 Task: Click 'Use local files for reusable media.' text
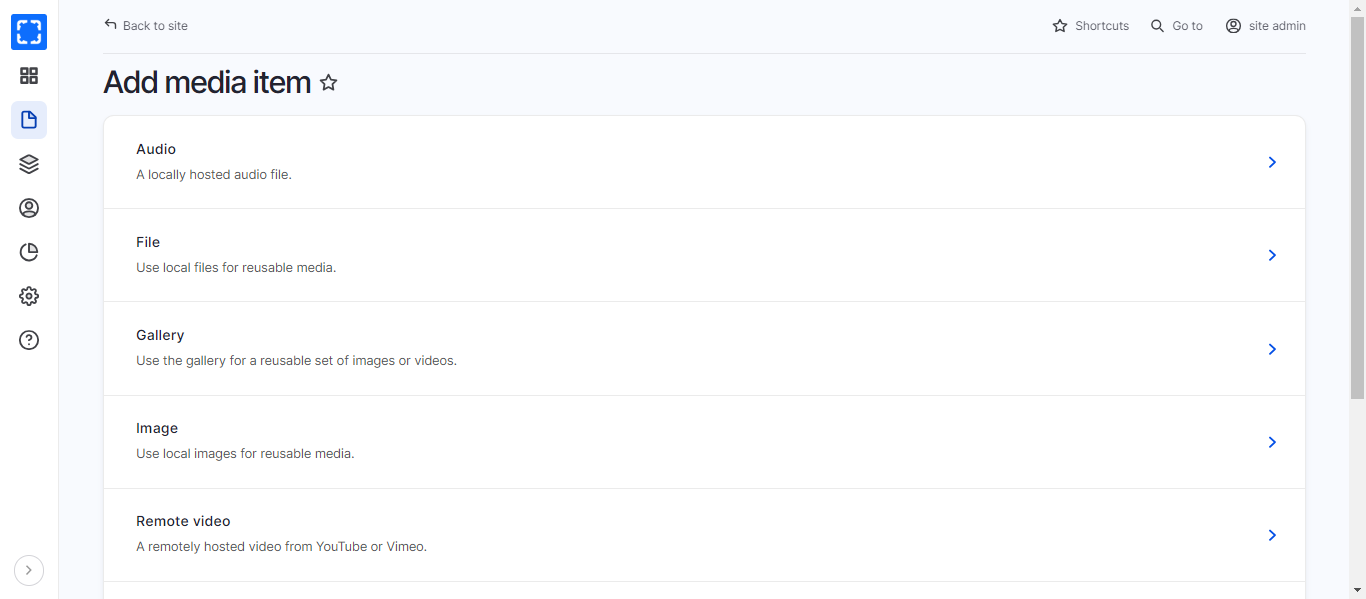(x=236, y=267)
